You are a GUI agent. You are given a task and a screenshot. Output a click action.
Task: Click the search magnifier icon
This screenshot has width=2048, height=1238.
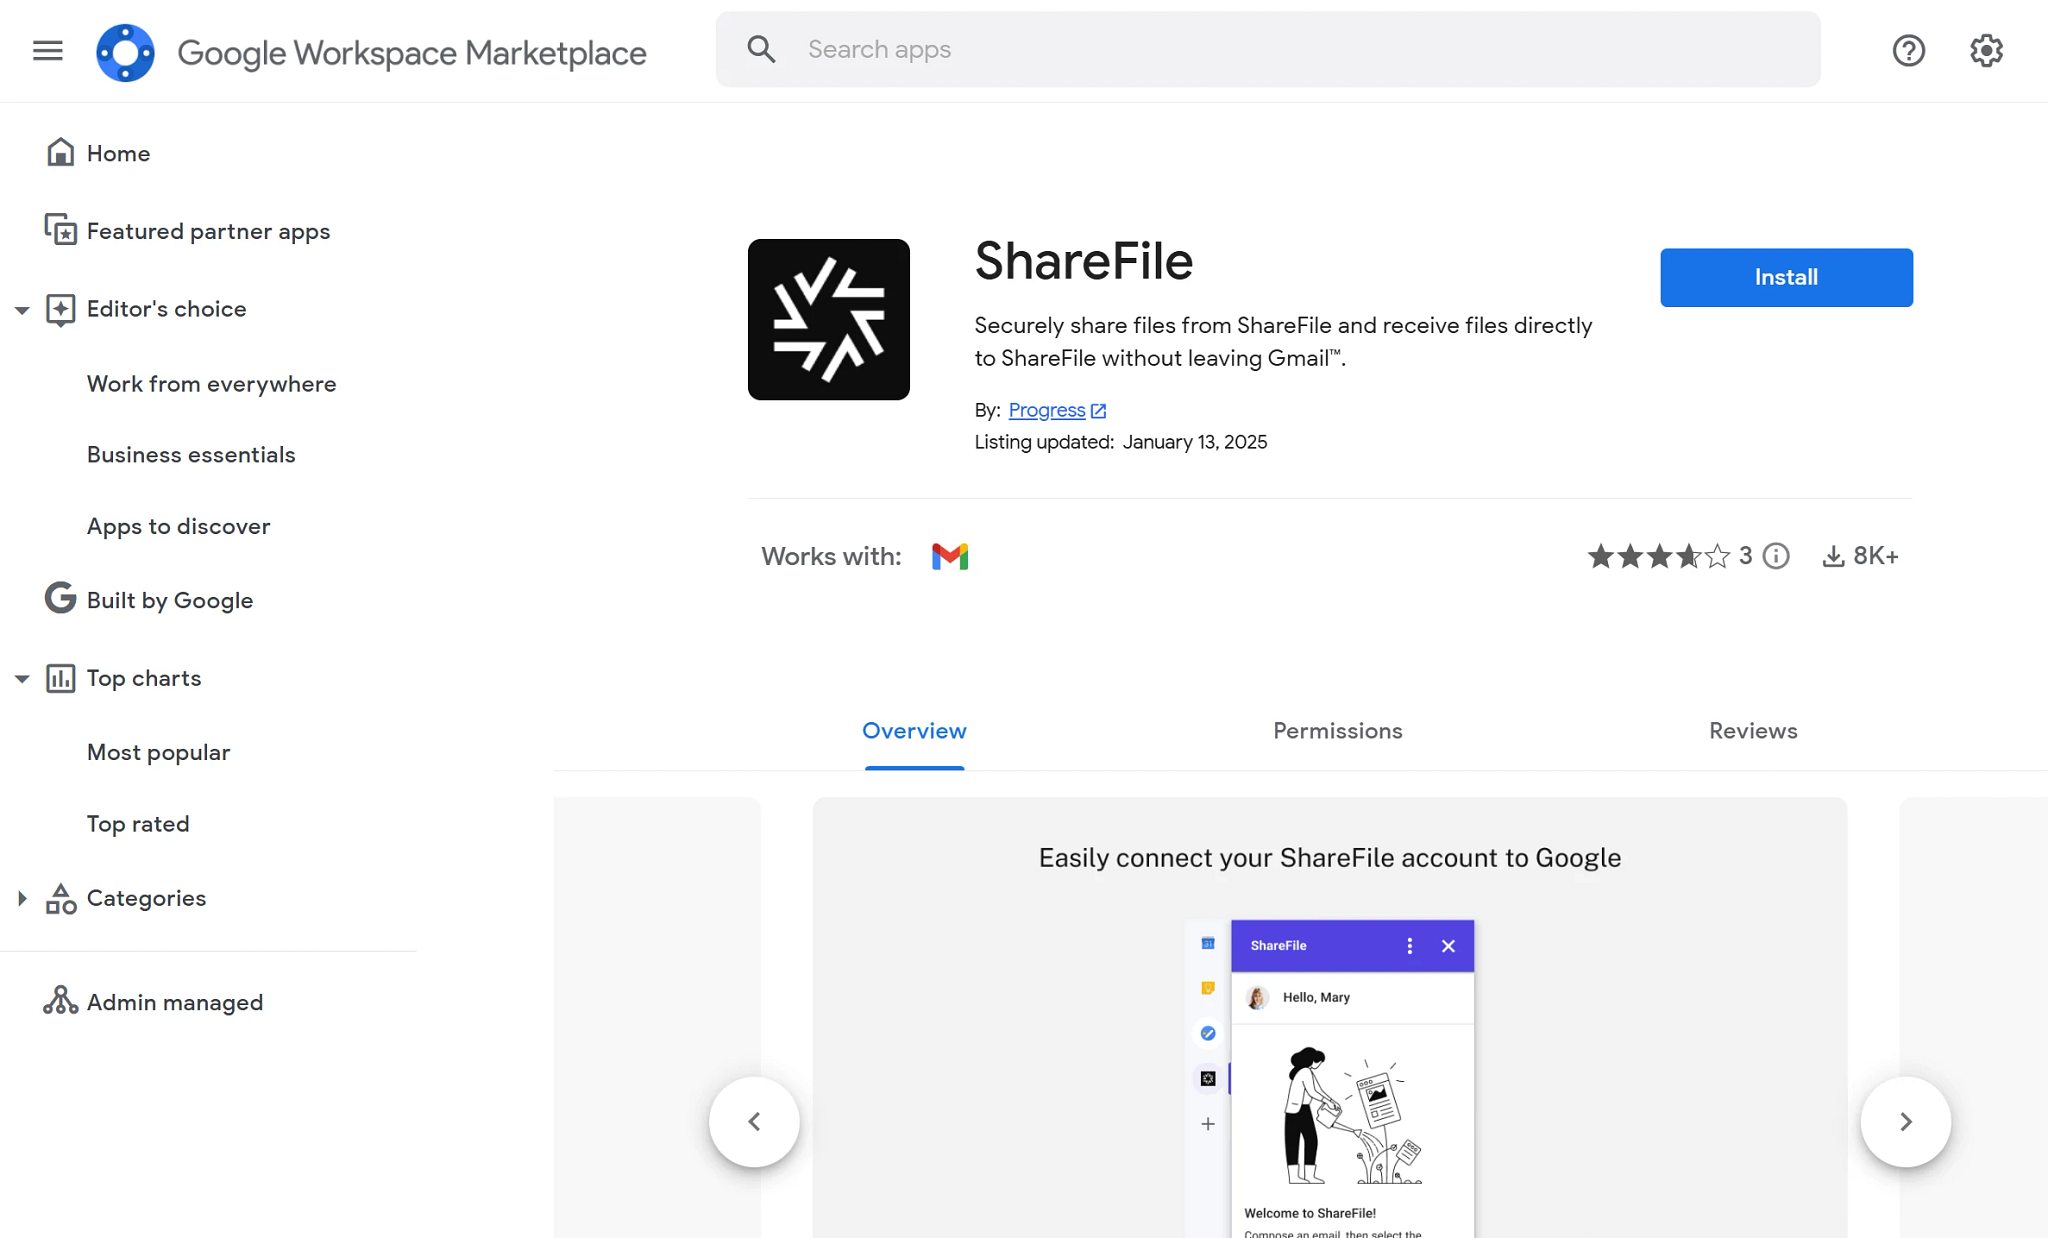761,49
